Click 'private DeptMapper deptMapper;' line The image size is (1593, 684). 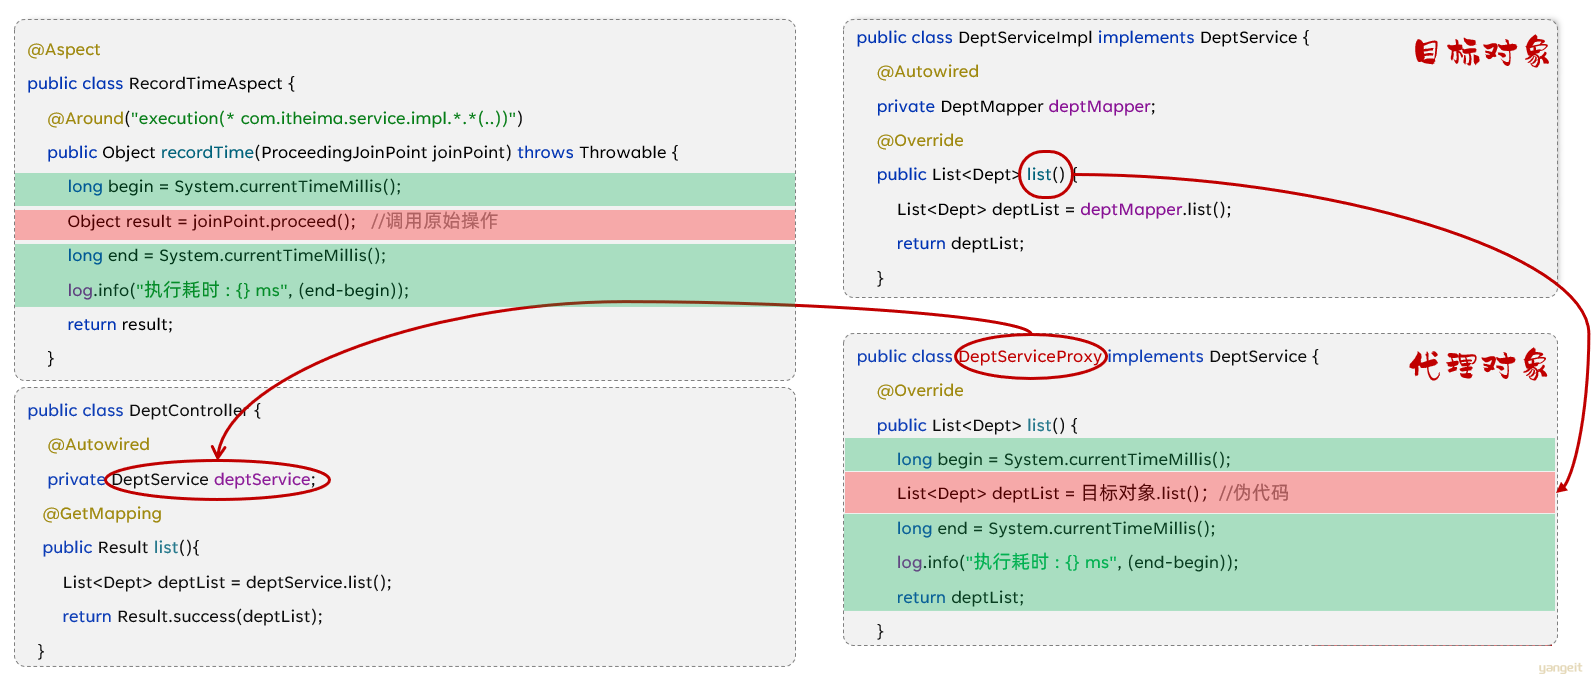(x=1016, y=107)
